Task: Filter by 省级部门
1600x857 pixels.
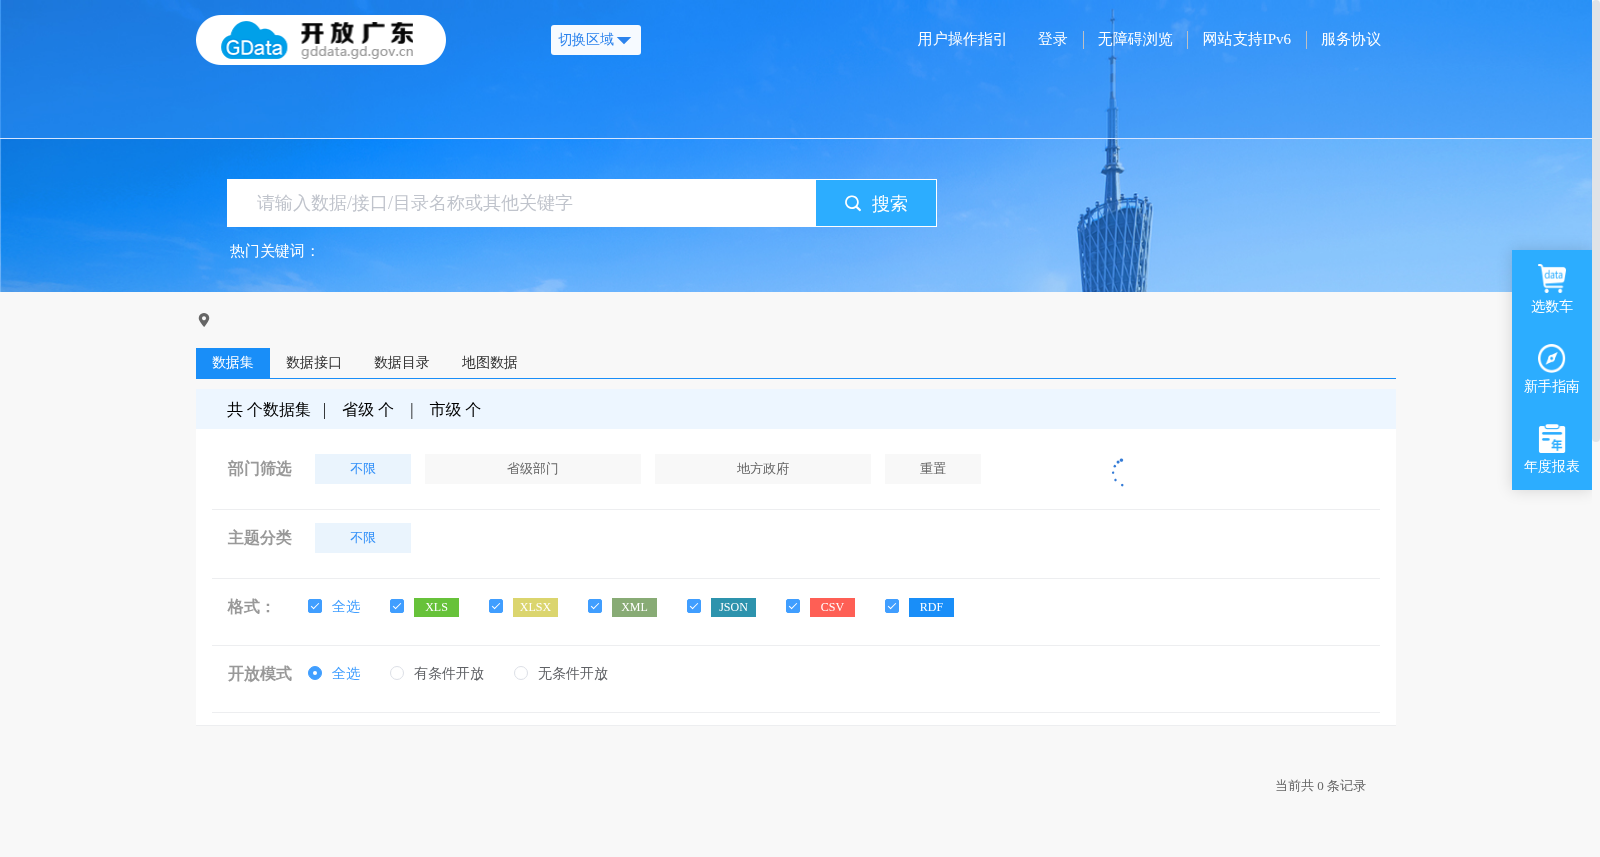Action: [x=533, y=469]
